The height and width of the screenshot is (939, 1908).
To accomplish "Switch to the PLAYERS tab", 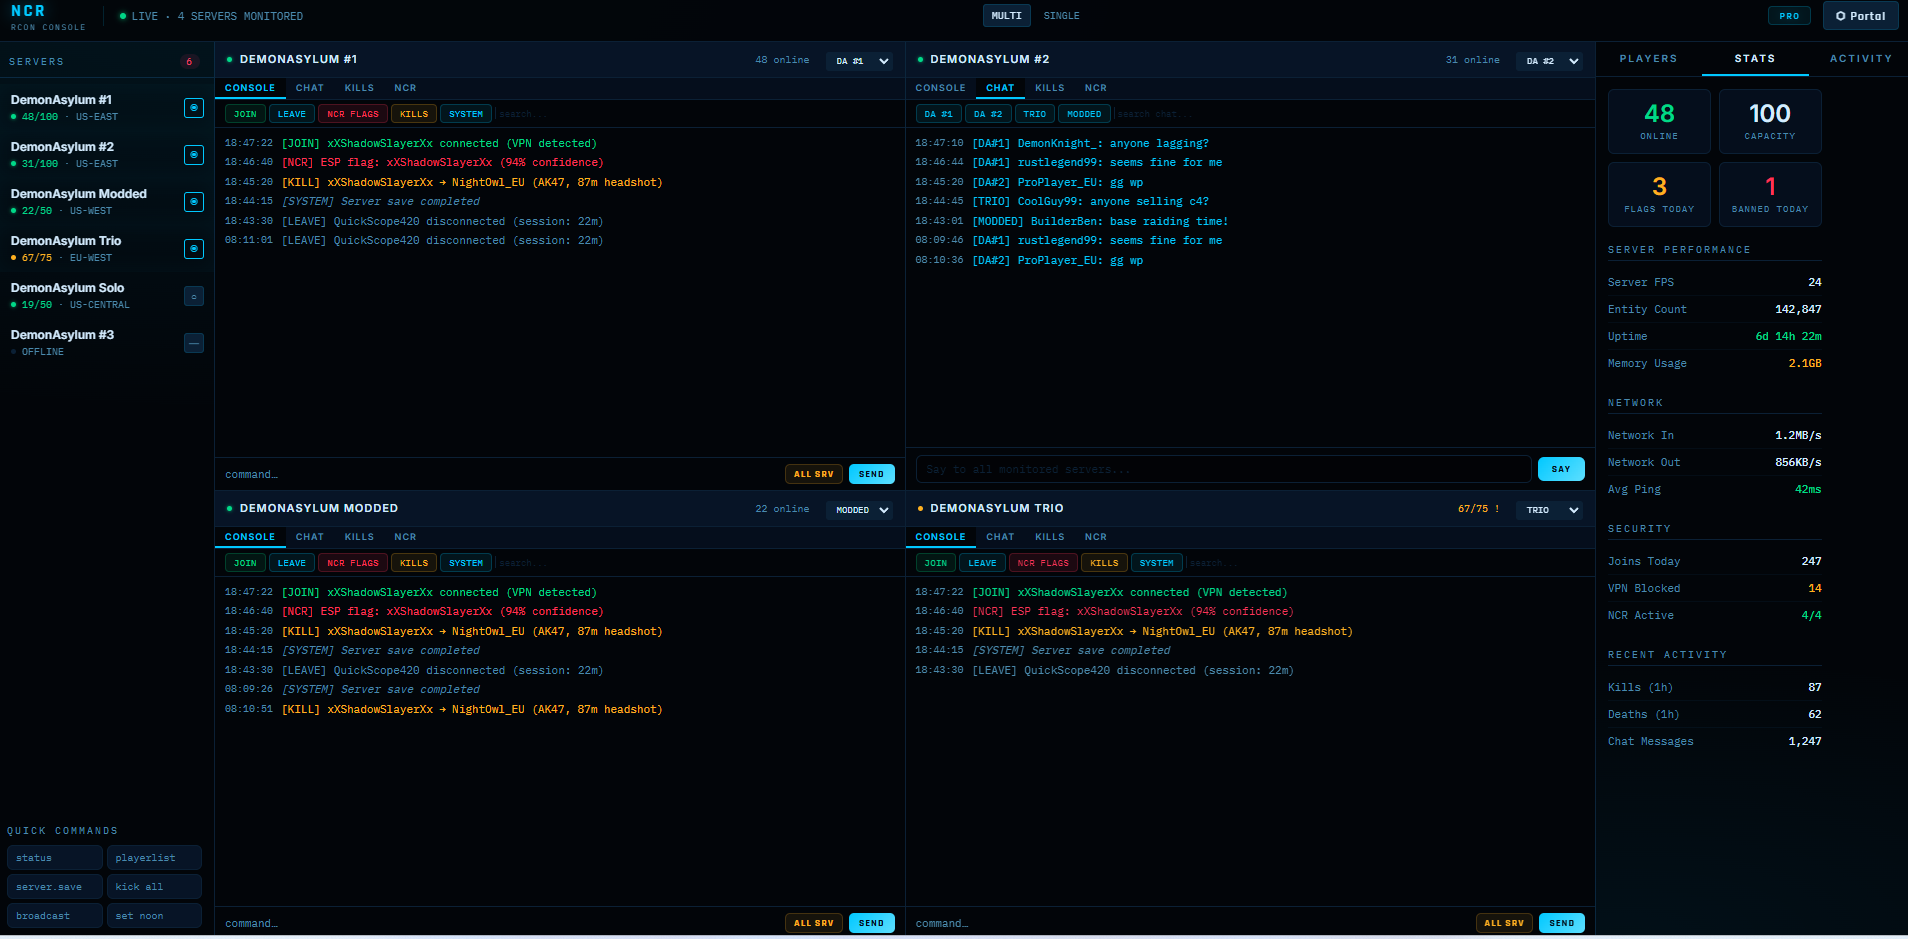I will tap(1648, 59).
